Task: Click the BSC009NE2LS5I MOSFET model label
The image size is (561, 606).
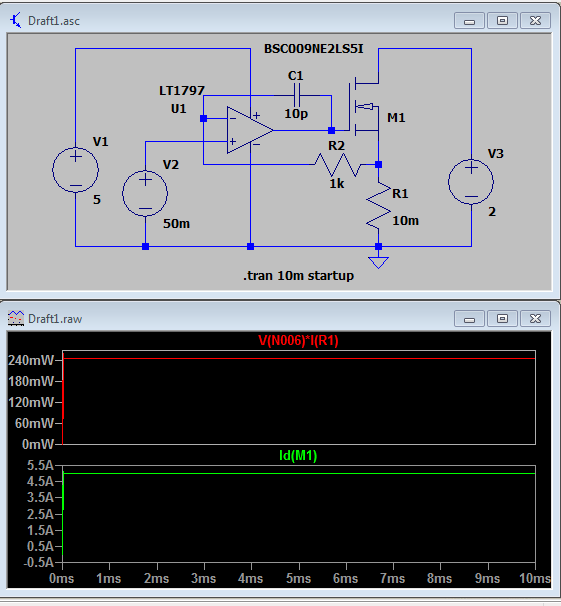Action: [313, 49]
